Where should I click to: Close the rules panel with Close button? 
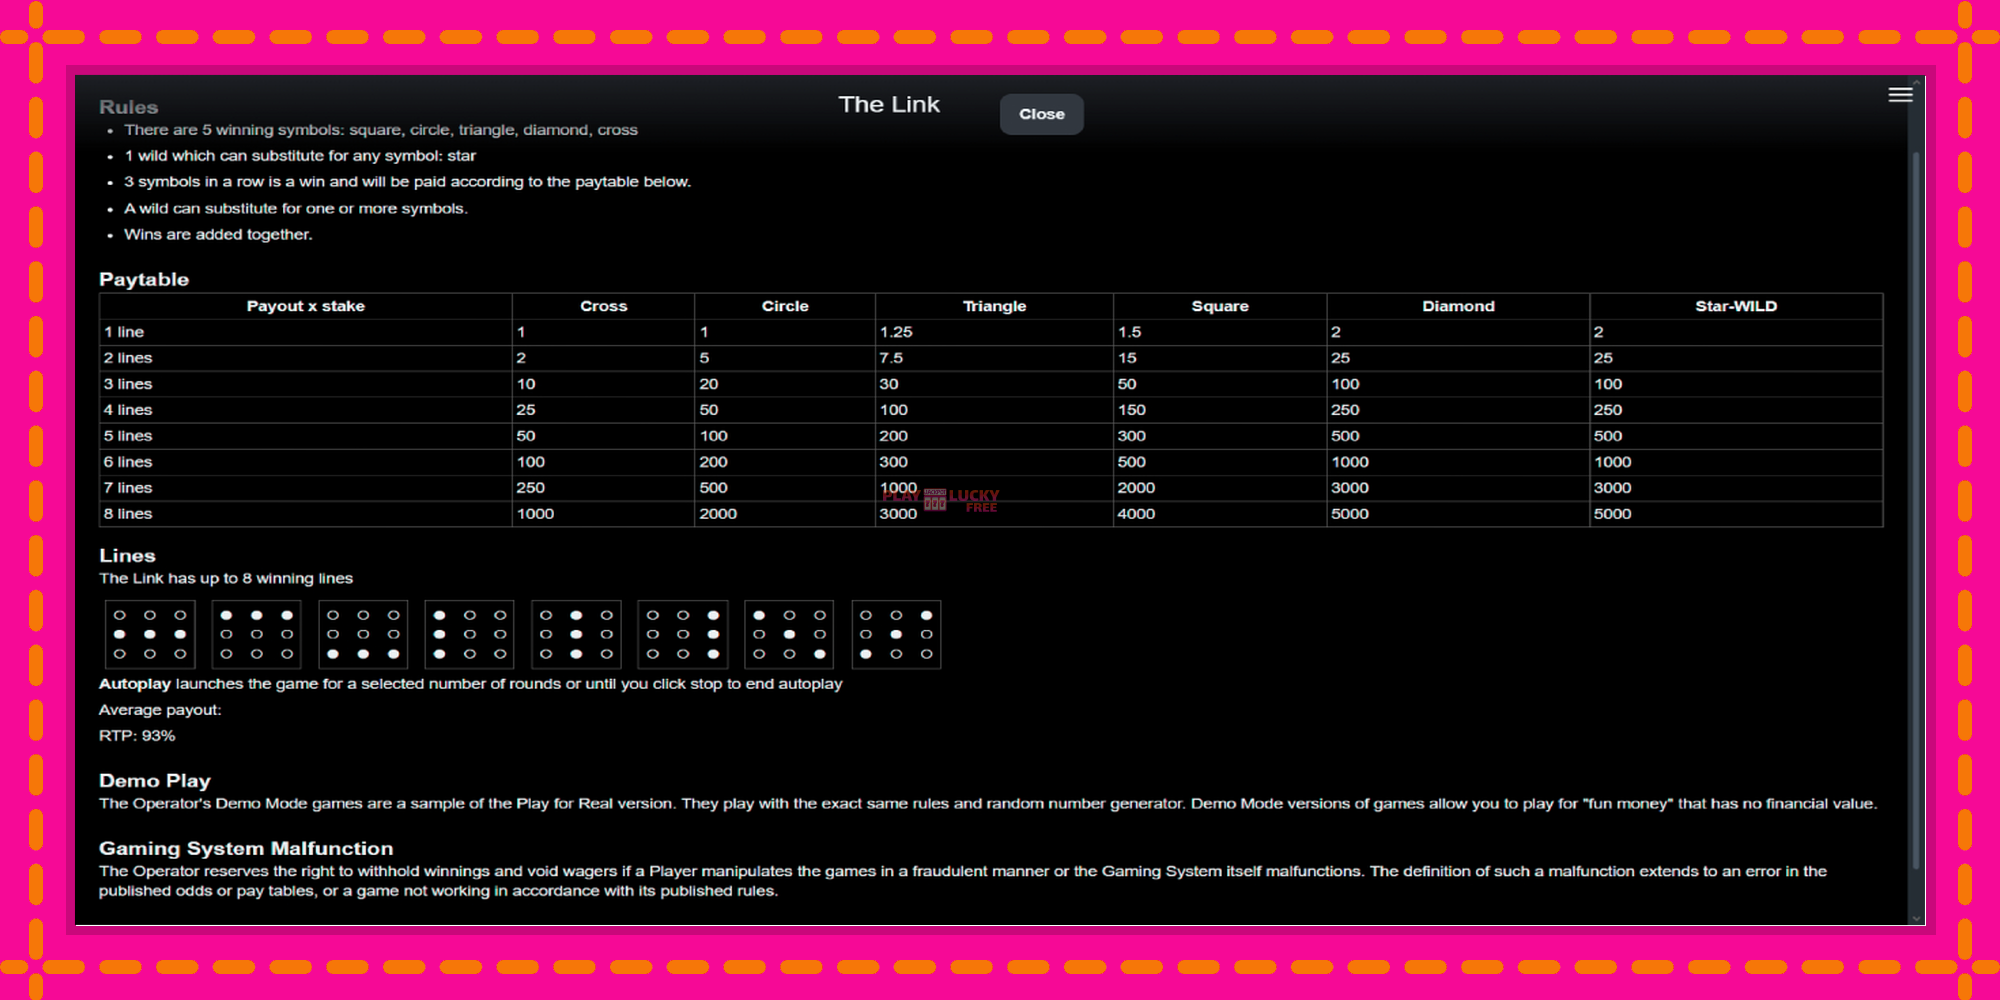point(1041,114)
